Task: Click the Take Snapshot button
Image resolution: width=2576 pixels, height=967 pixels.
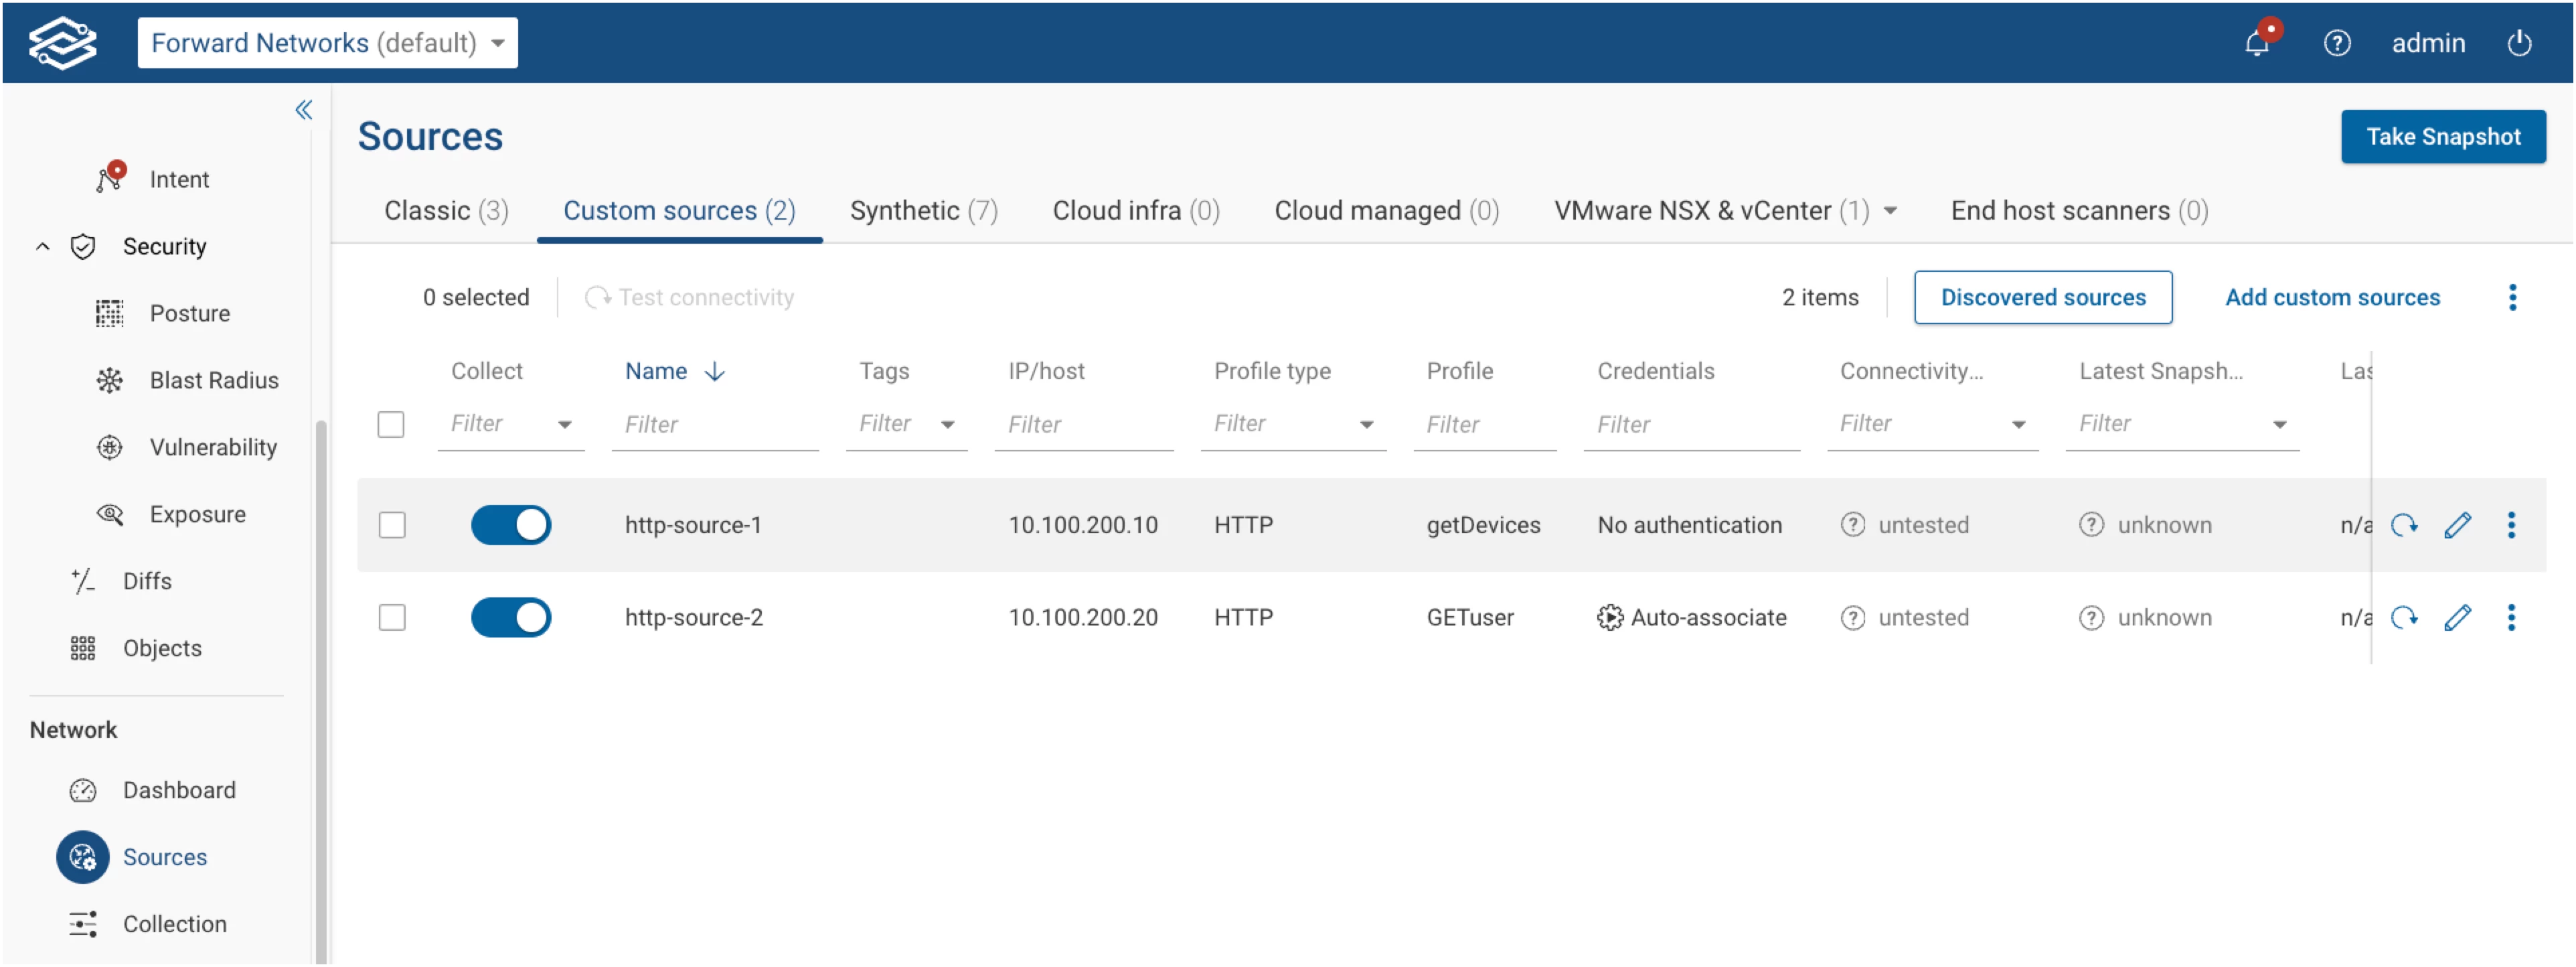Action: pyautogui.click(x=2442, y=137)
